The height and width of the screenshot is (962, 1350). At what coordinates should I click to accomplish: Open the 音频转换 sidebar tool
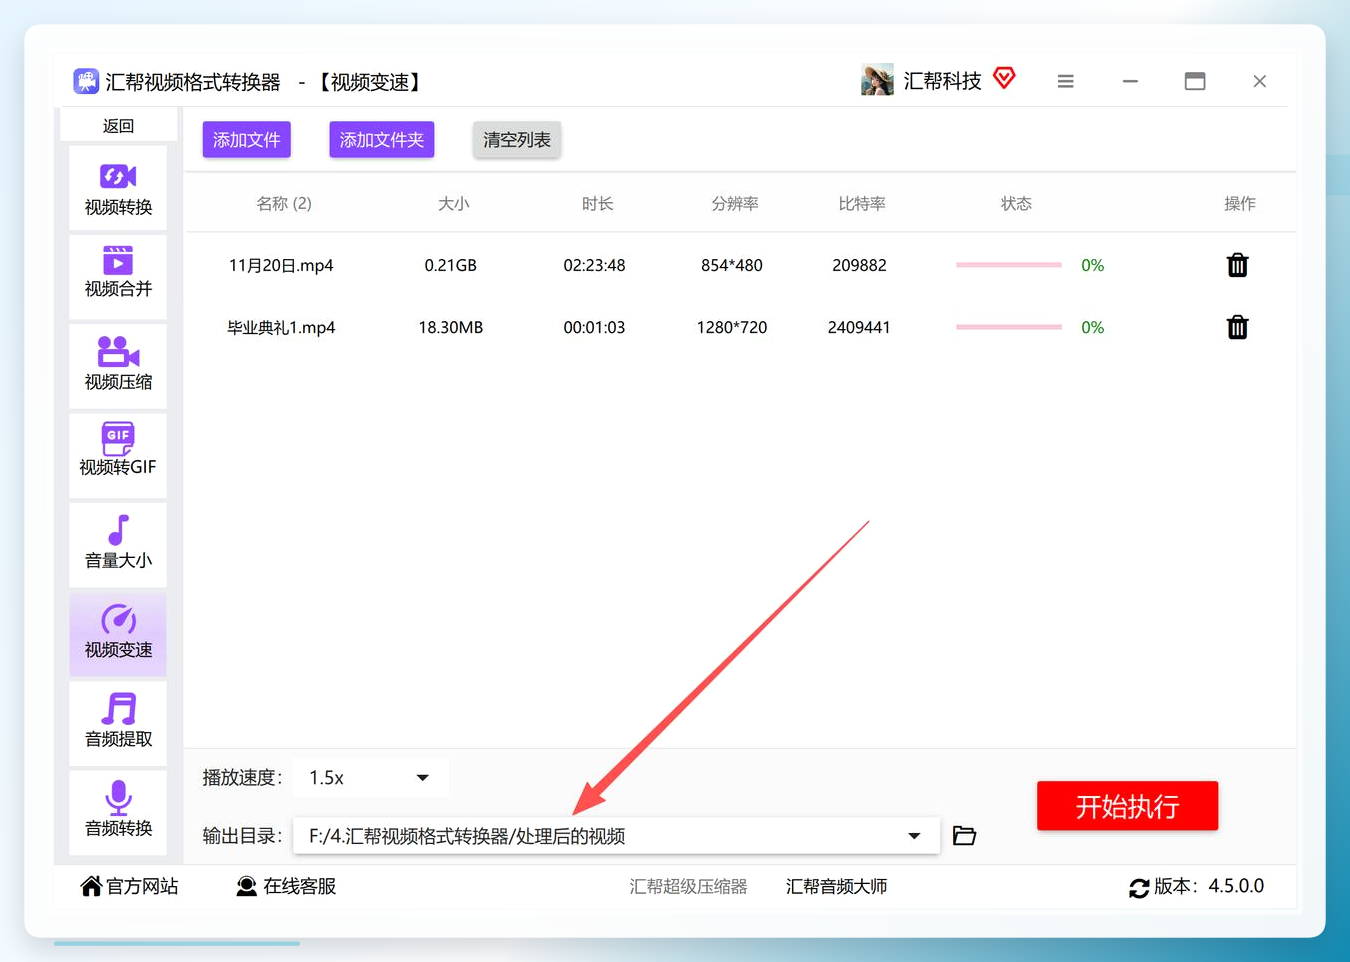pyautogui.click(x=118, y=811)
